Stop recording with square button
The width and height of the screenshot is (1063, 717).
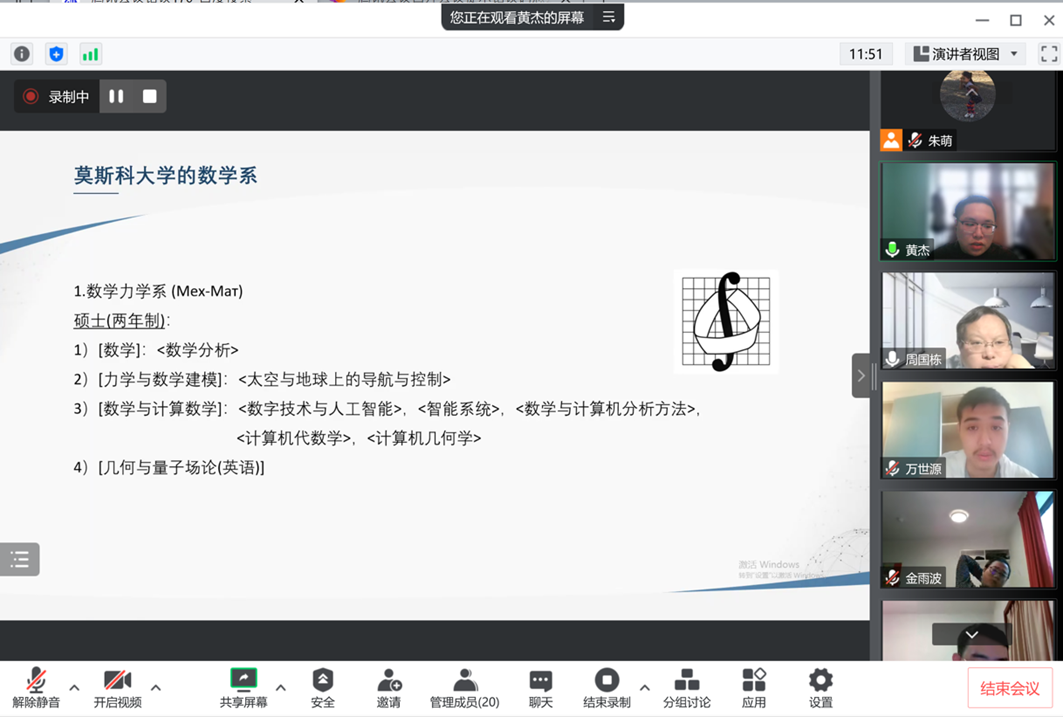(149, 97)
